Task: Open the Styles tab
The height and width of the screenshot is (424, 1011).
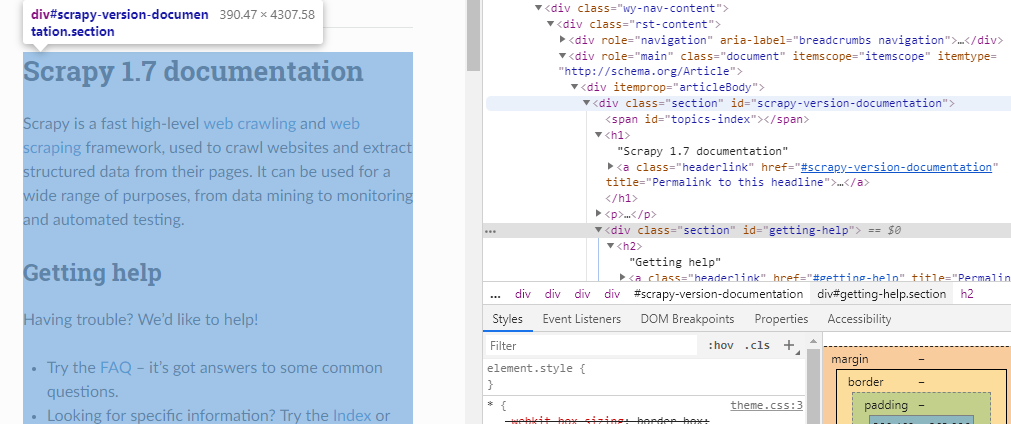Action: tap(507, 319)
